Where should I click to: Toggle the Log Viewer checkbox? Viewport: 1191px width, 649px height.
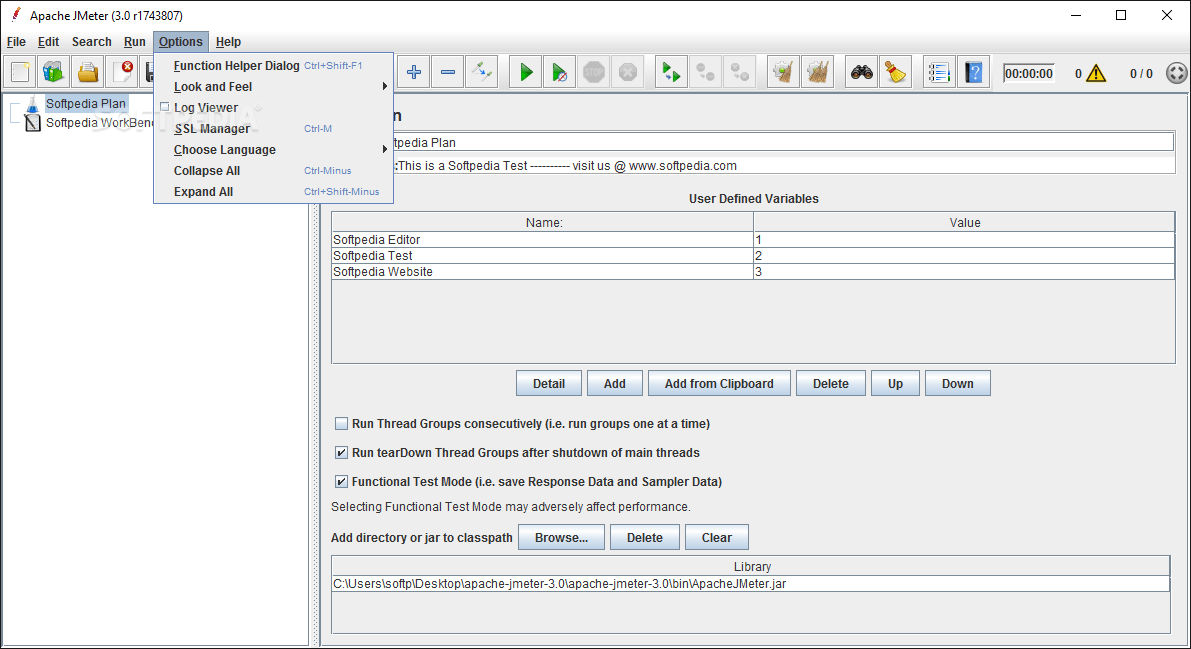pos(164,107)
